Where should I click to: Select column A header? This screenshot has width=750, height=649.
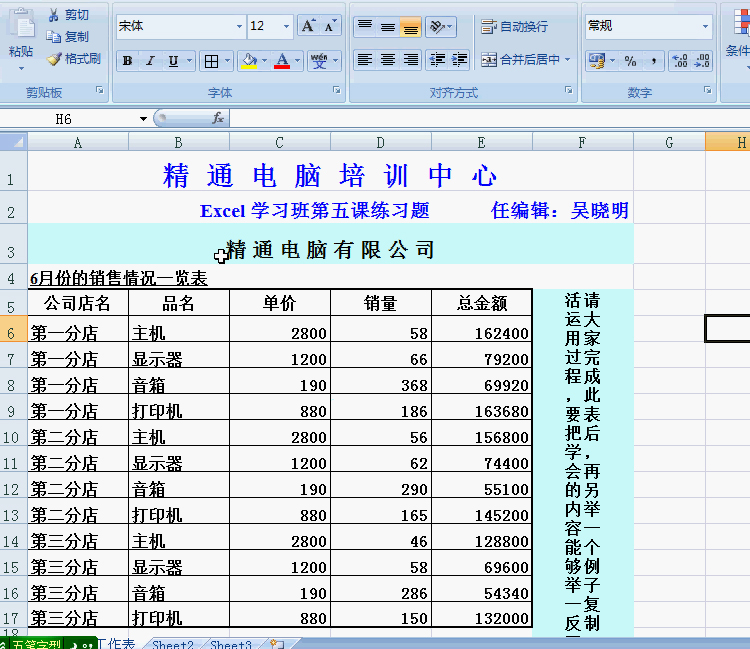(78, 143)
